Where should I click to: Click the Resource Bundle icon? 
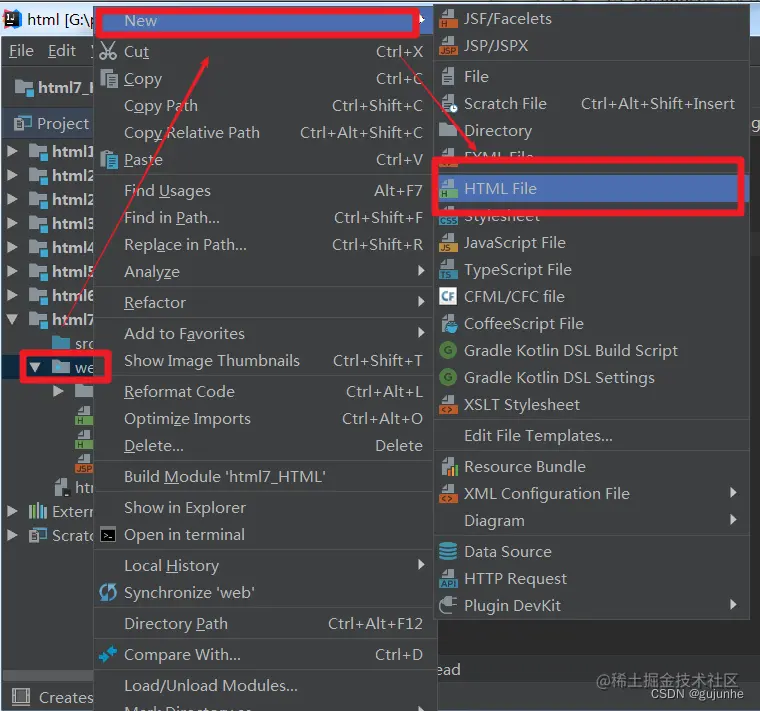(x=450, y=467)
